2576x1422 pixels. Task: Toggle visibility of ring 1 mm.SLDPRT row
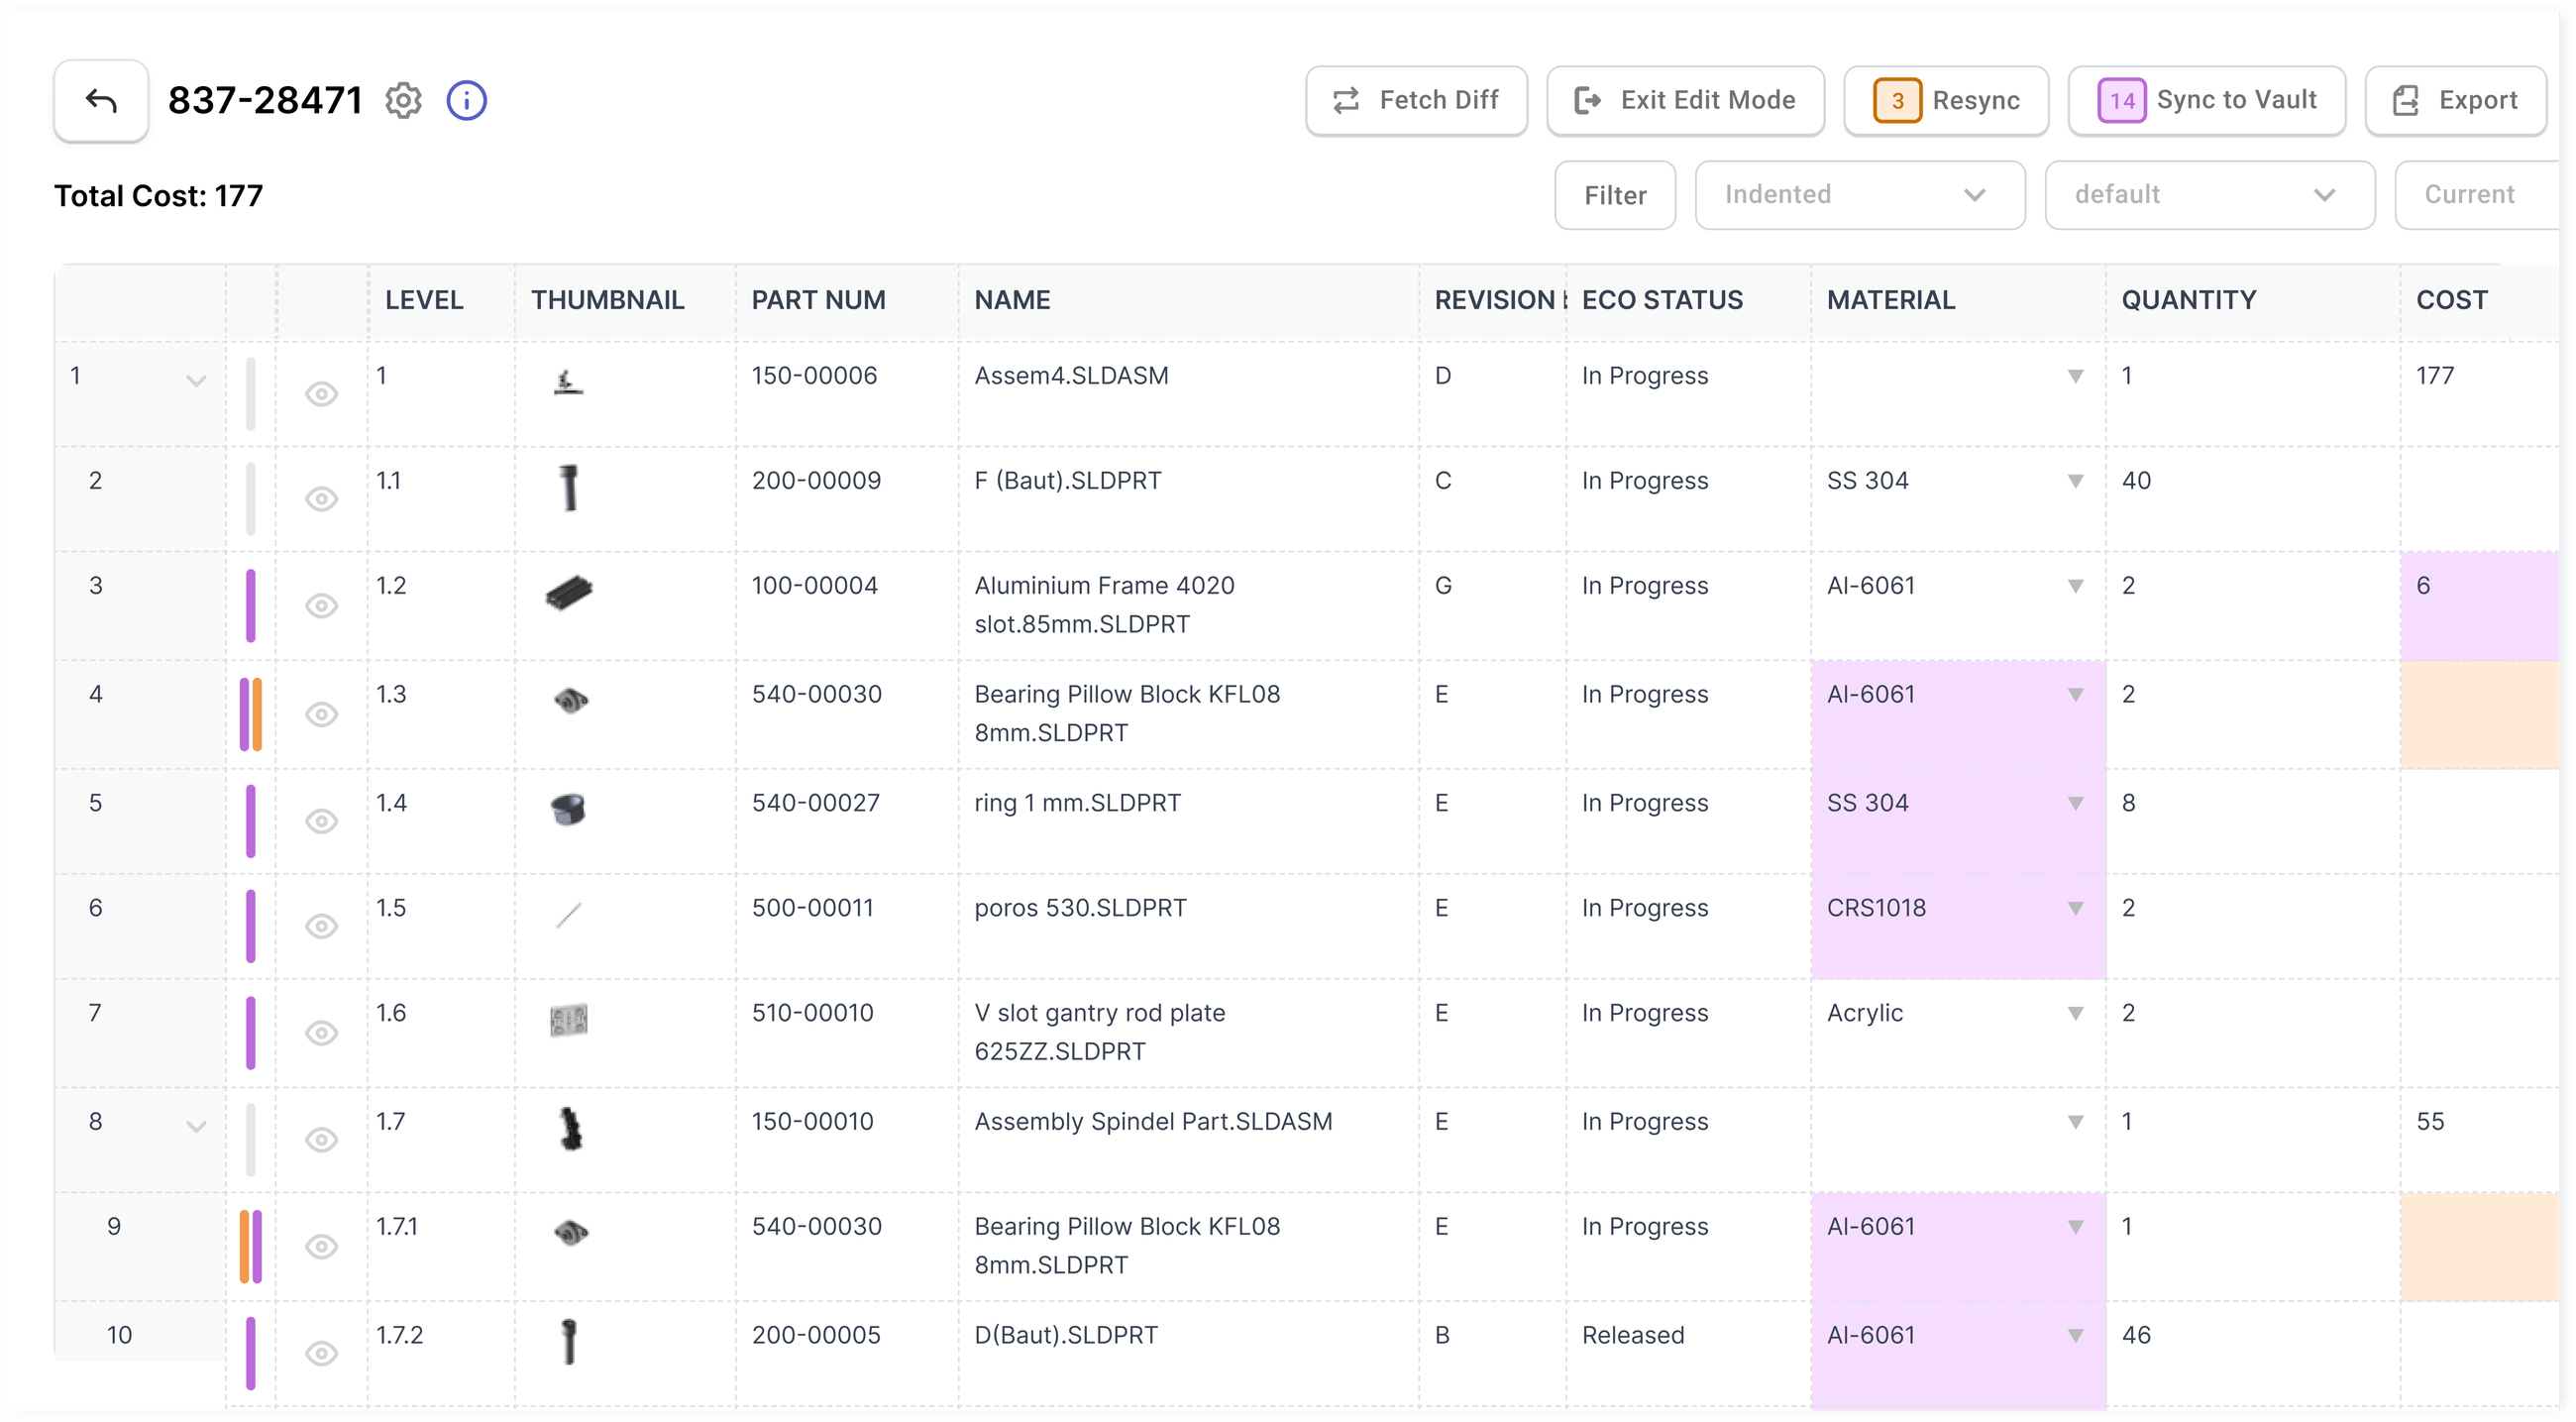(321, 821)
